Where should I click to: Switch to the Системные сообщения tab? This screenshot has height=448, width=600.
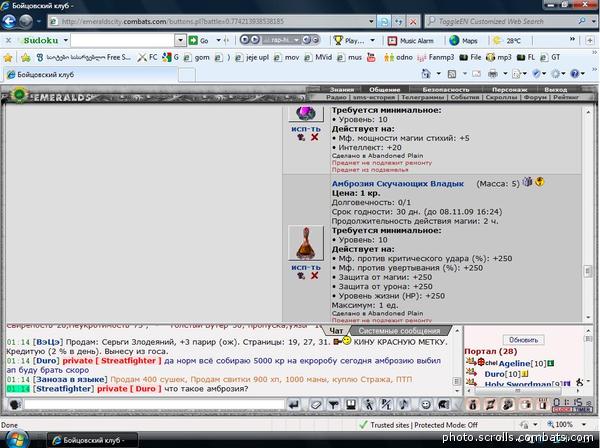(399, 331)
